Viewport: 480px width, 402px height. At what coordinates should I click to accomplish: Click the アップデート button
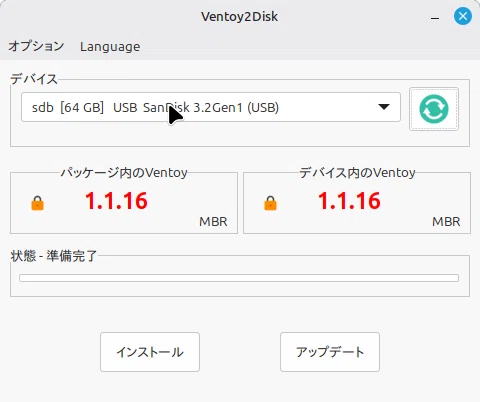(330, 352)
